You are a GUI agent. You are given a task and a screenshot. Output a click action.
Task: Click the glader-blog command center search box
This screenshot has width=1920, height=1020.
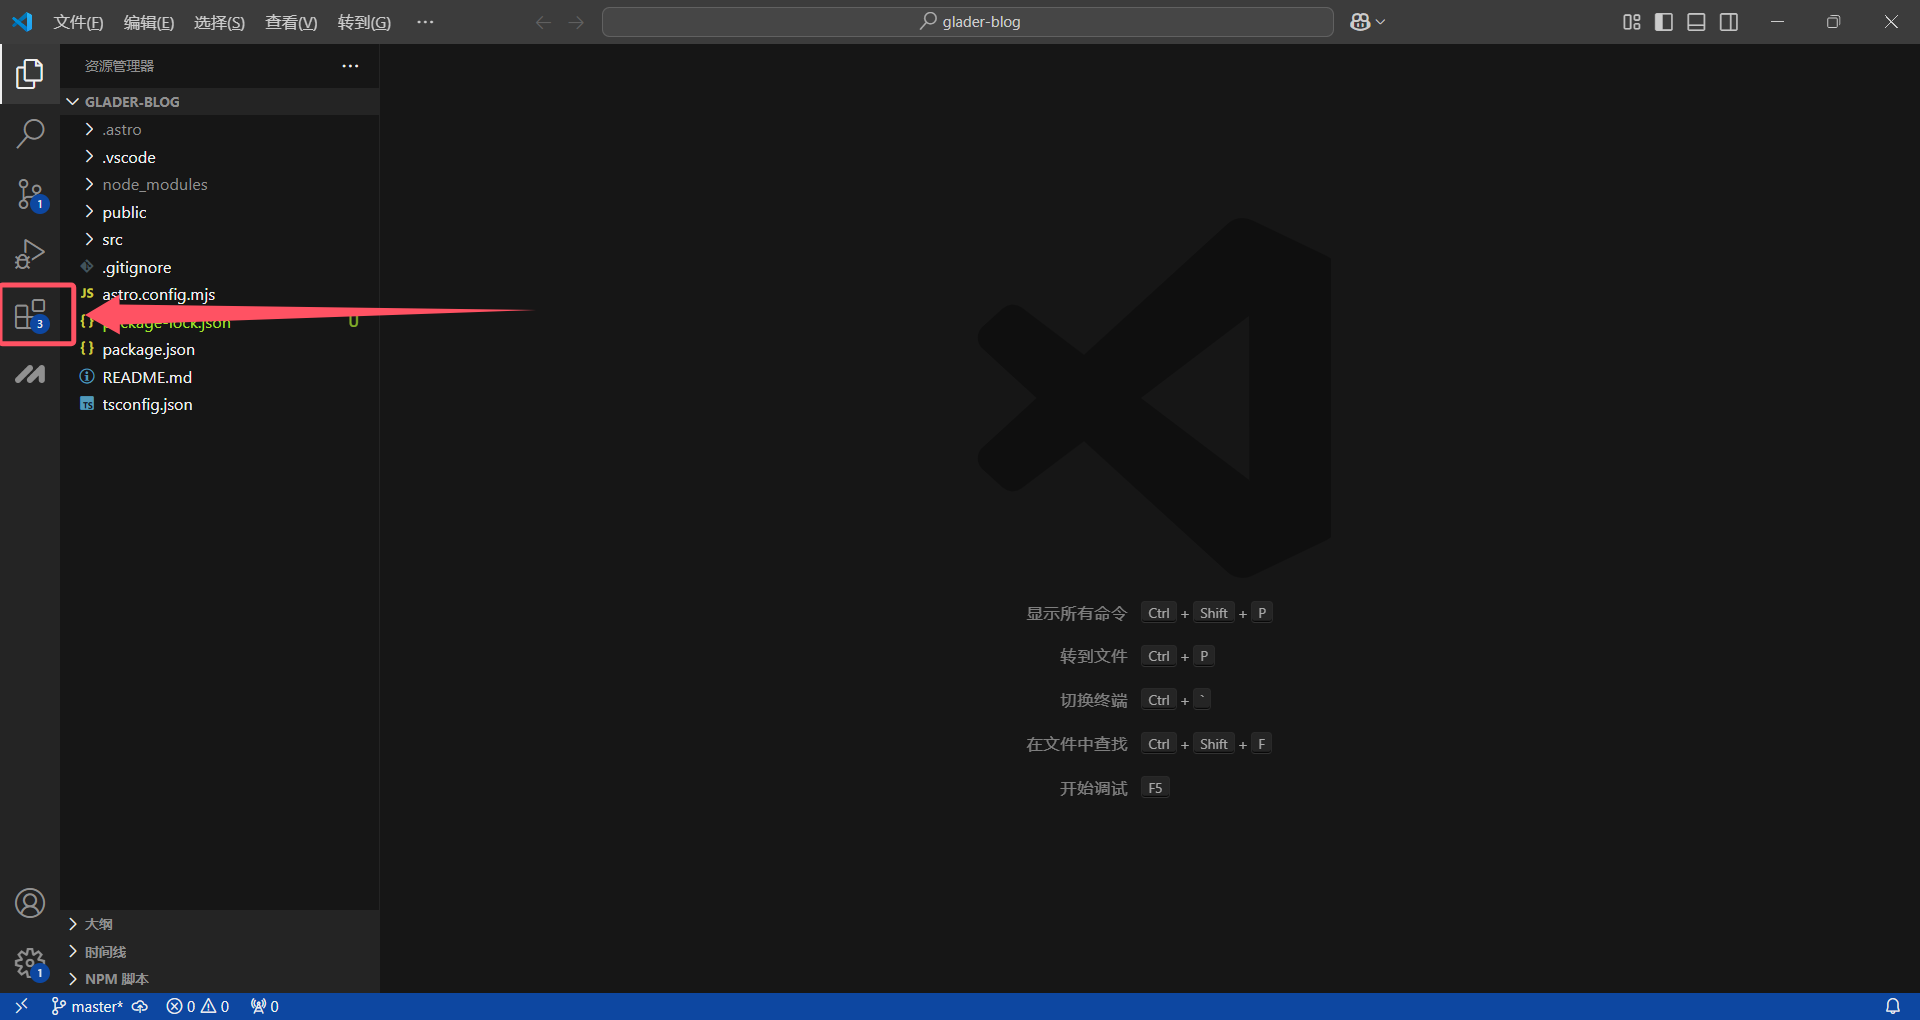coord(968,22)
